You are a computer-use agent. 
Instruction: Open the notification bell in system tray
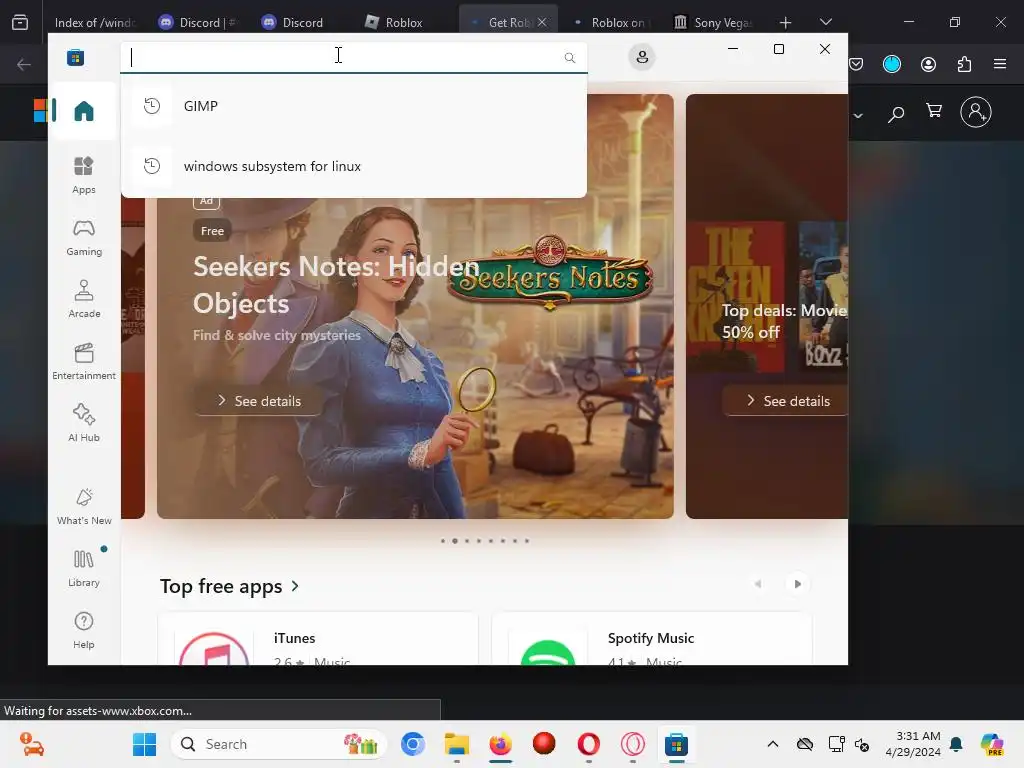[x=957, y=744]
